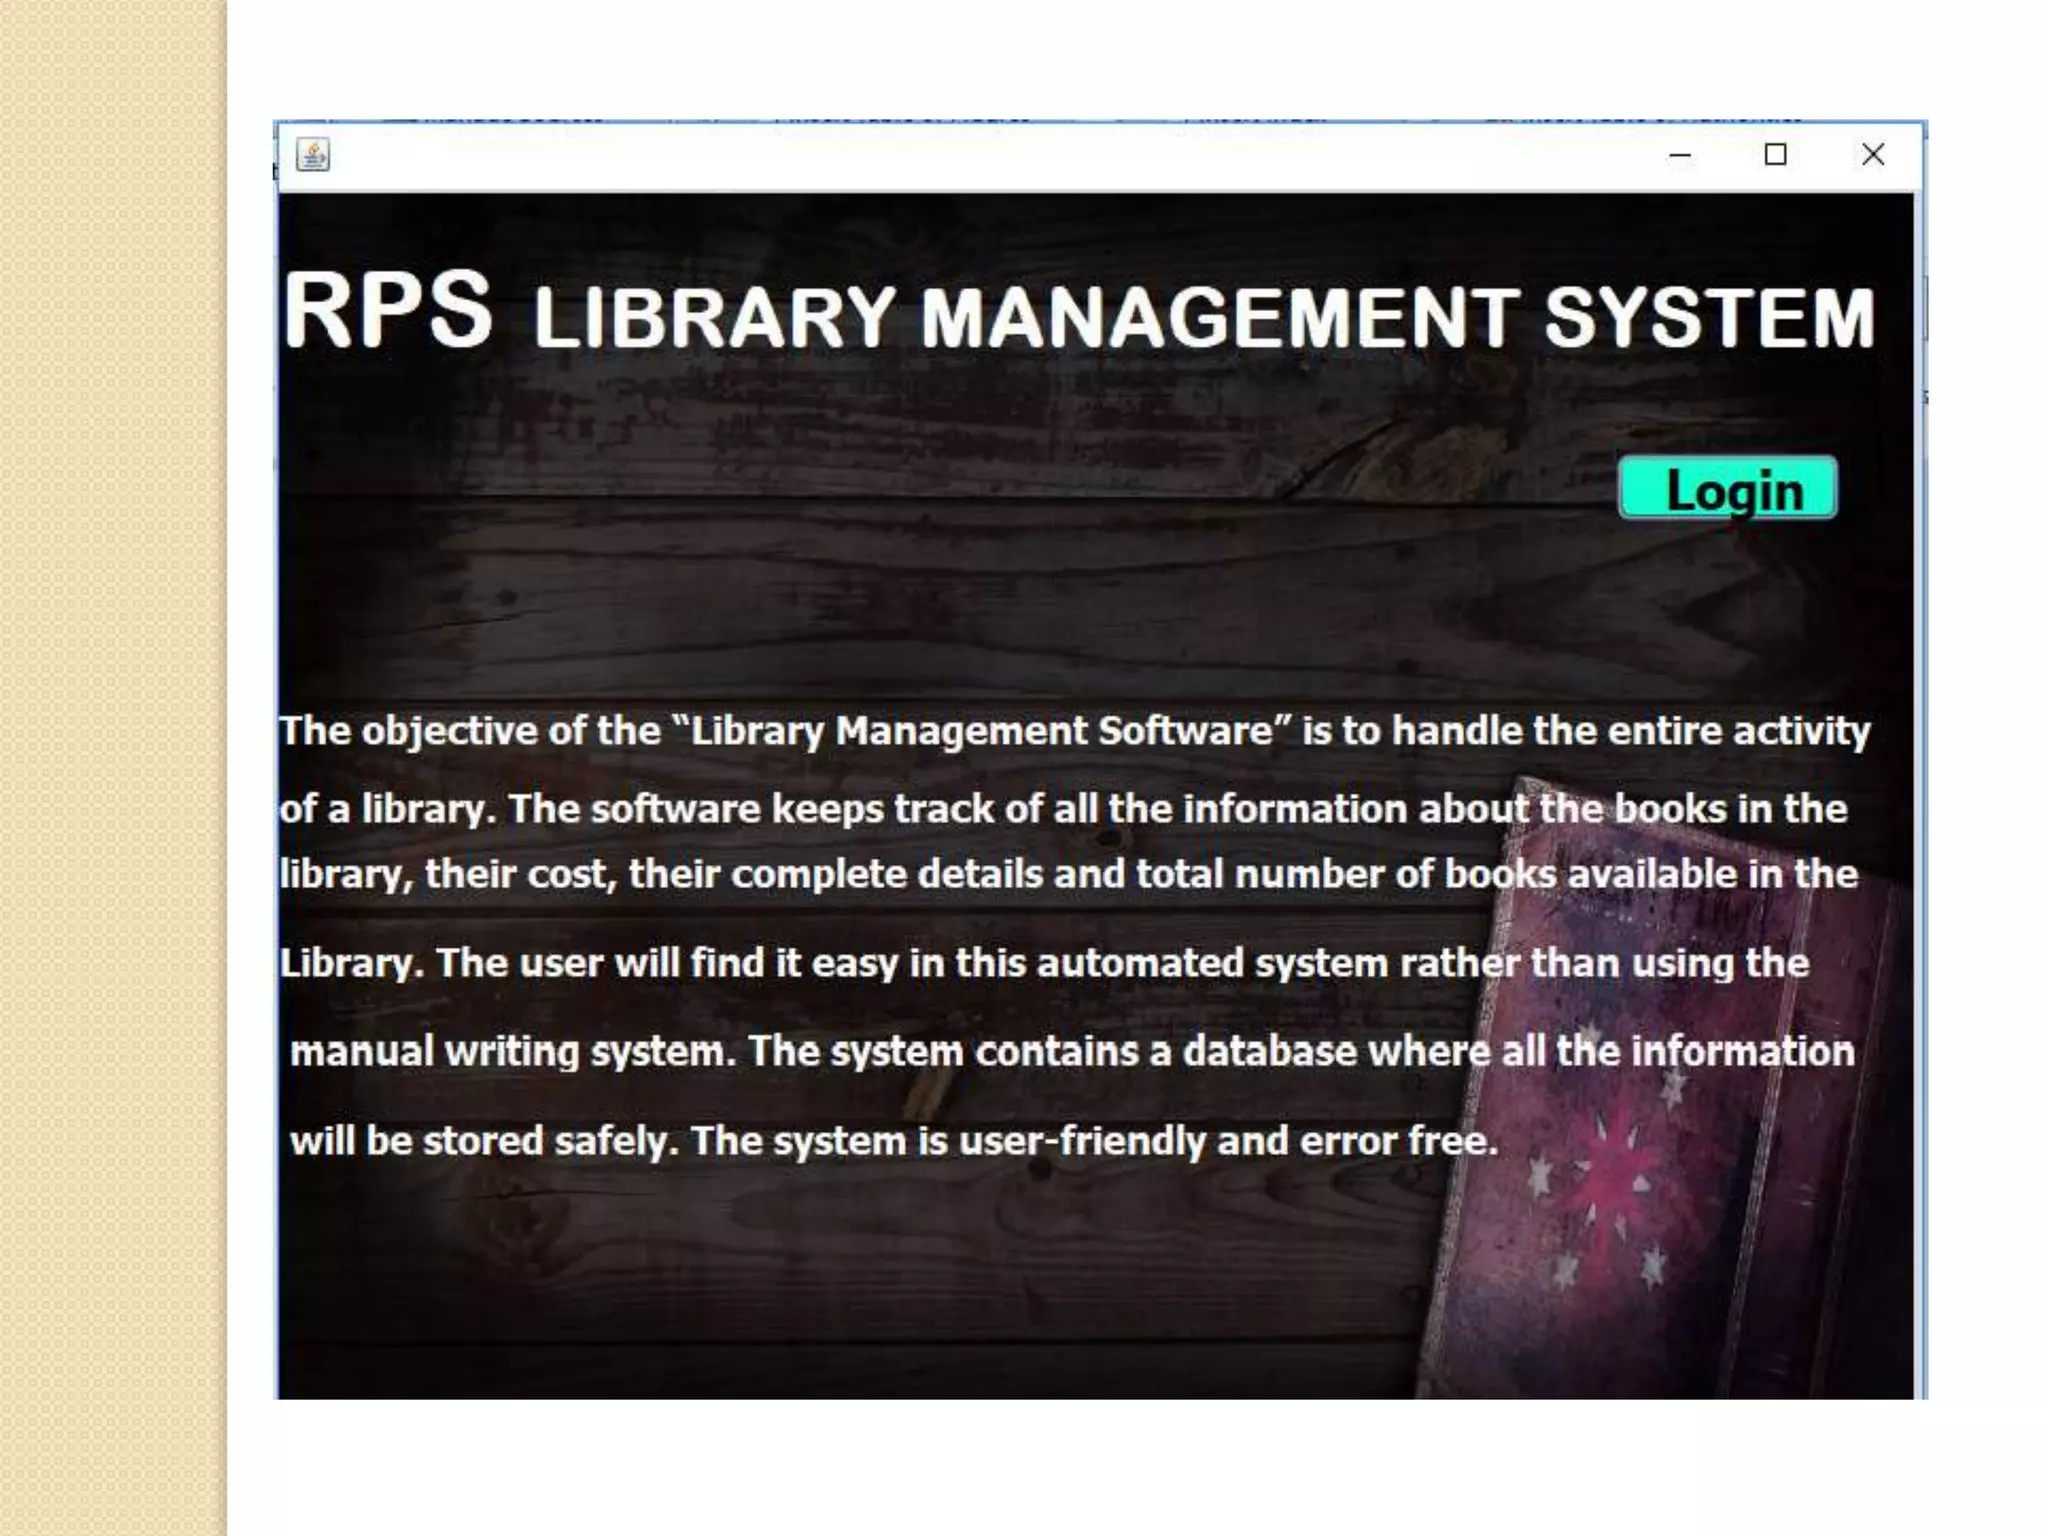The width and height of the screenshot is (2048, 1536).
Task: Click the Java icon in the title bar
Action: tap(313, 155)
